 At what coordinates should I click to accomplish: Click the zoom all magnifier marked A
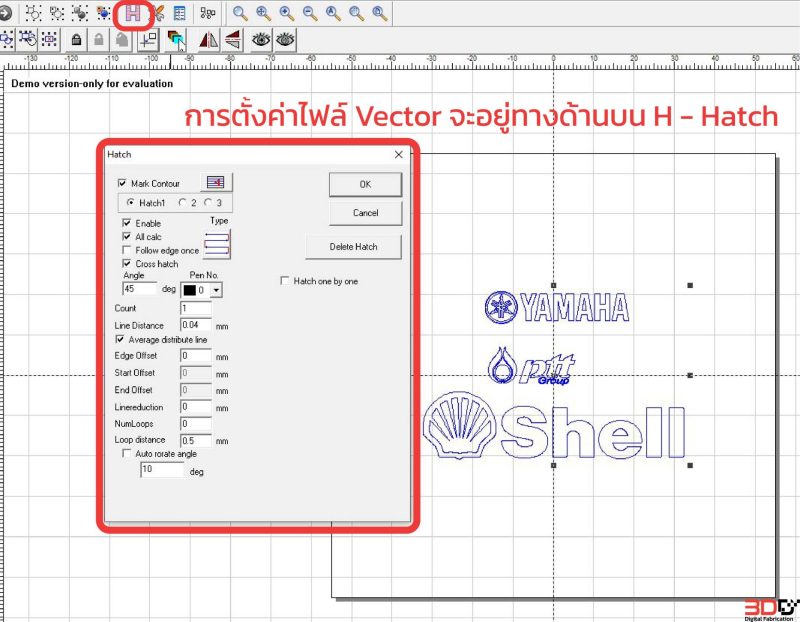(x=333, y=13)
